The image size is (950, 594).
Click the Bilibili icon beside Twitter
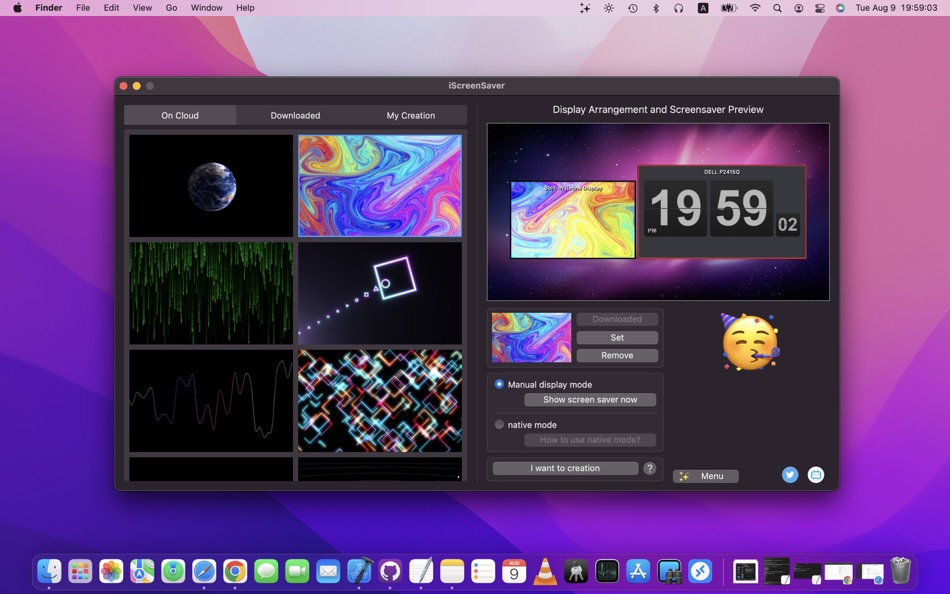coord(816,475)
